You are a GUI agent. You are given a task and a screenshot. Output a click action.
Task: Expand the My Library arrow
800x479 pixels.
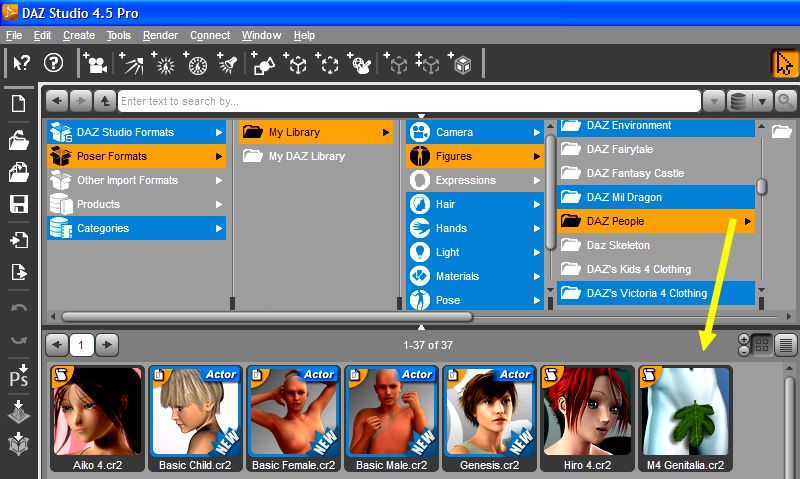(386, 133)
